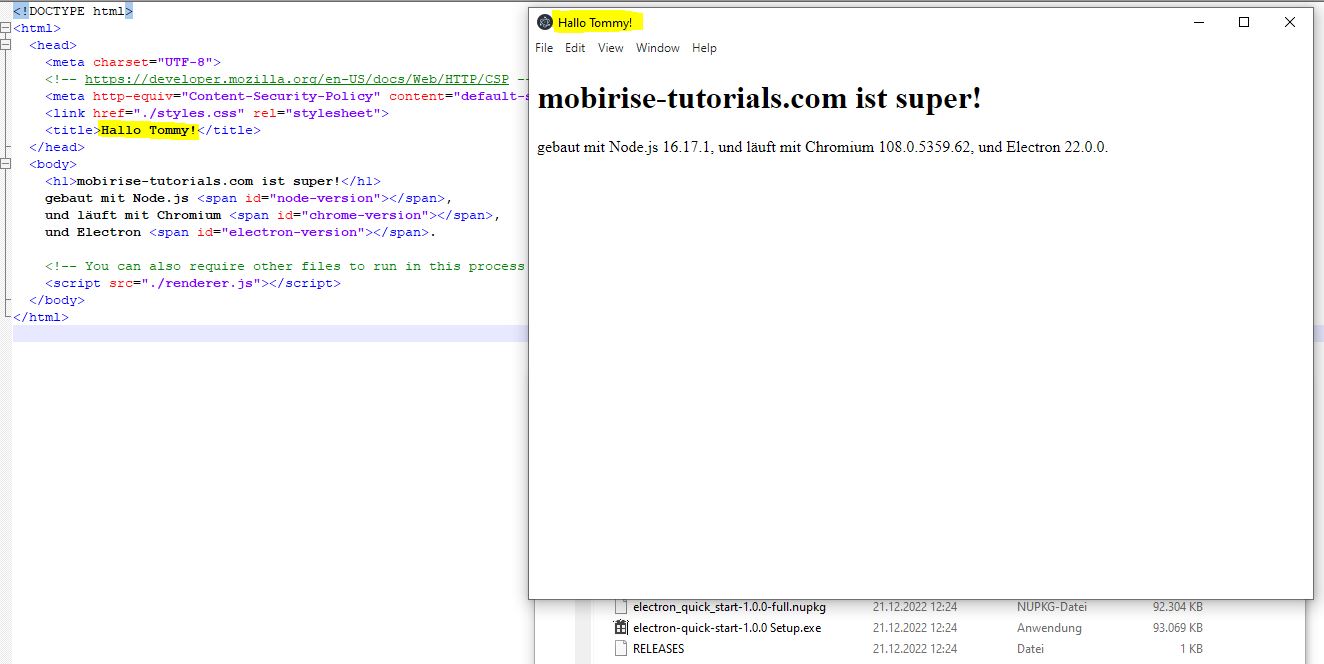Click the Setup.exe installer file icon
The image size is (1324, 664).
[621, 628]
